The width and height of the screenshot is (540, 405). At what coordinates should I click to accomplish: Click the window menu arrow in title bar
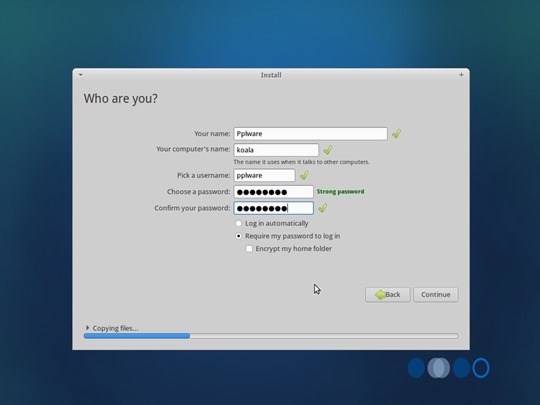tap(81, 75)
